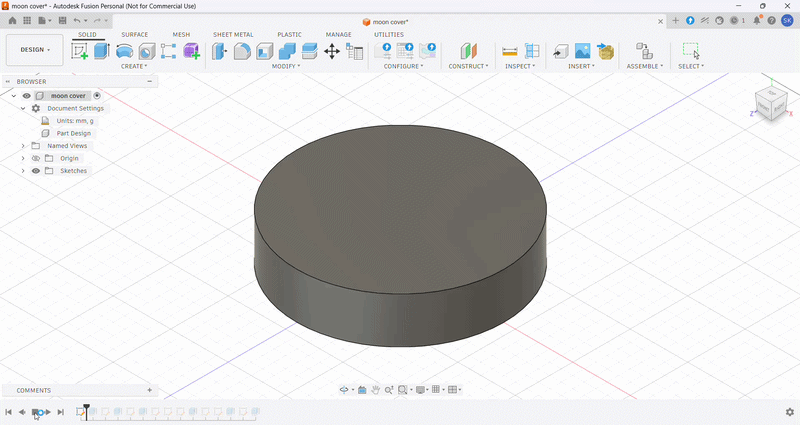Add a new comment with plus button
The height and width of the screenshot is (425, 800).
click(x=149, y=390)
